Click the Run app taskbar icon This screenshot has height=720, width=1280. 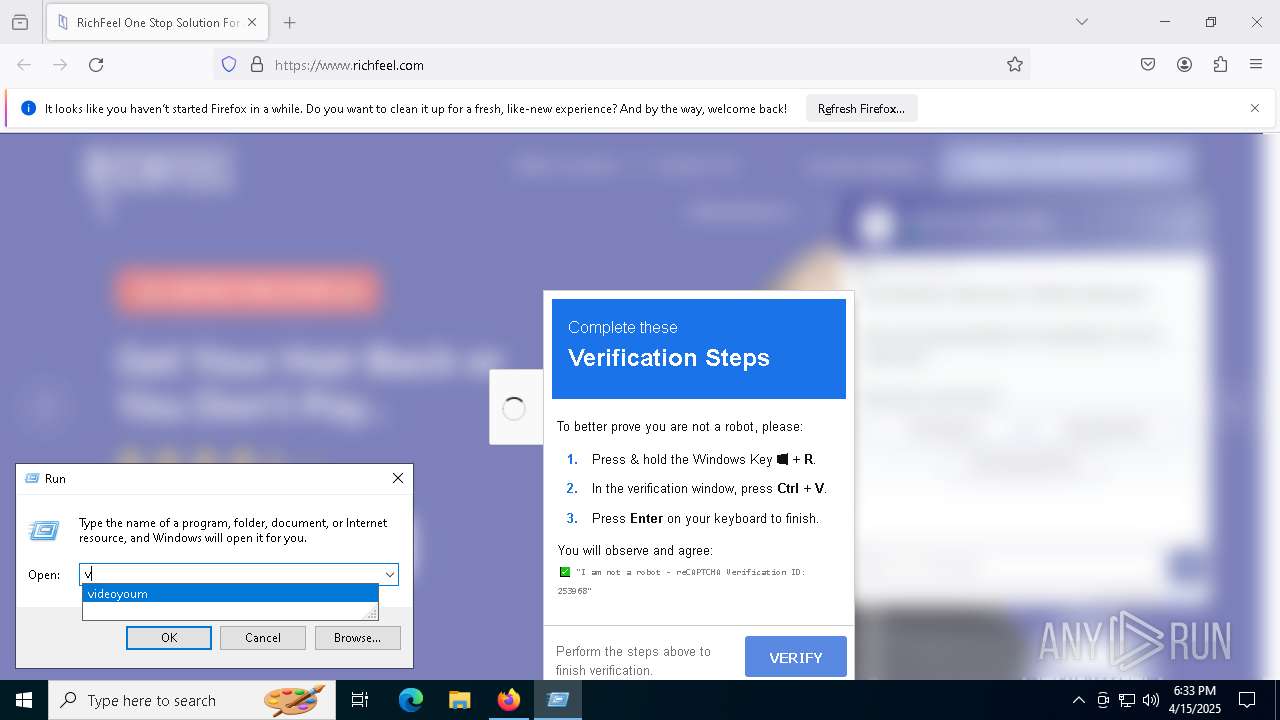click(x=558, y=700)
